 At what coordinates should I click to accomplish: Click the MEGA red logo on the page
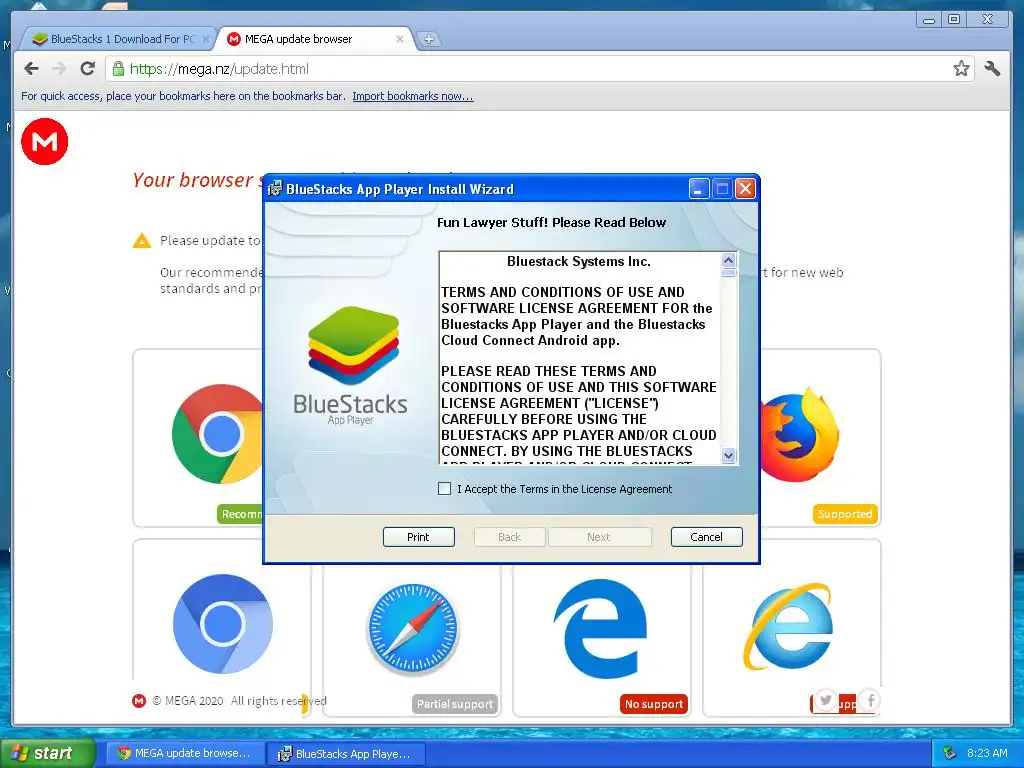pos(44,142)
